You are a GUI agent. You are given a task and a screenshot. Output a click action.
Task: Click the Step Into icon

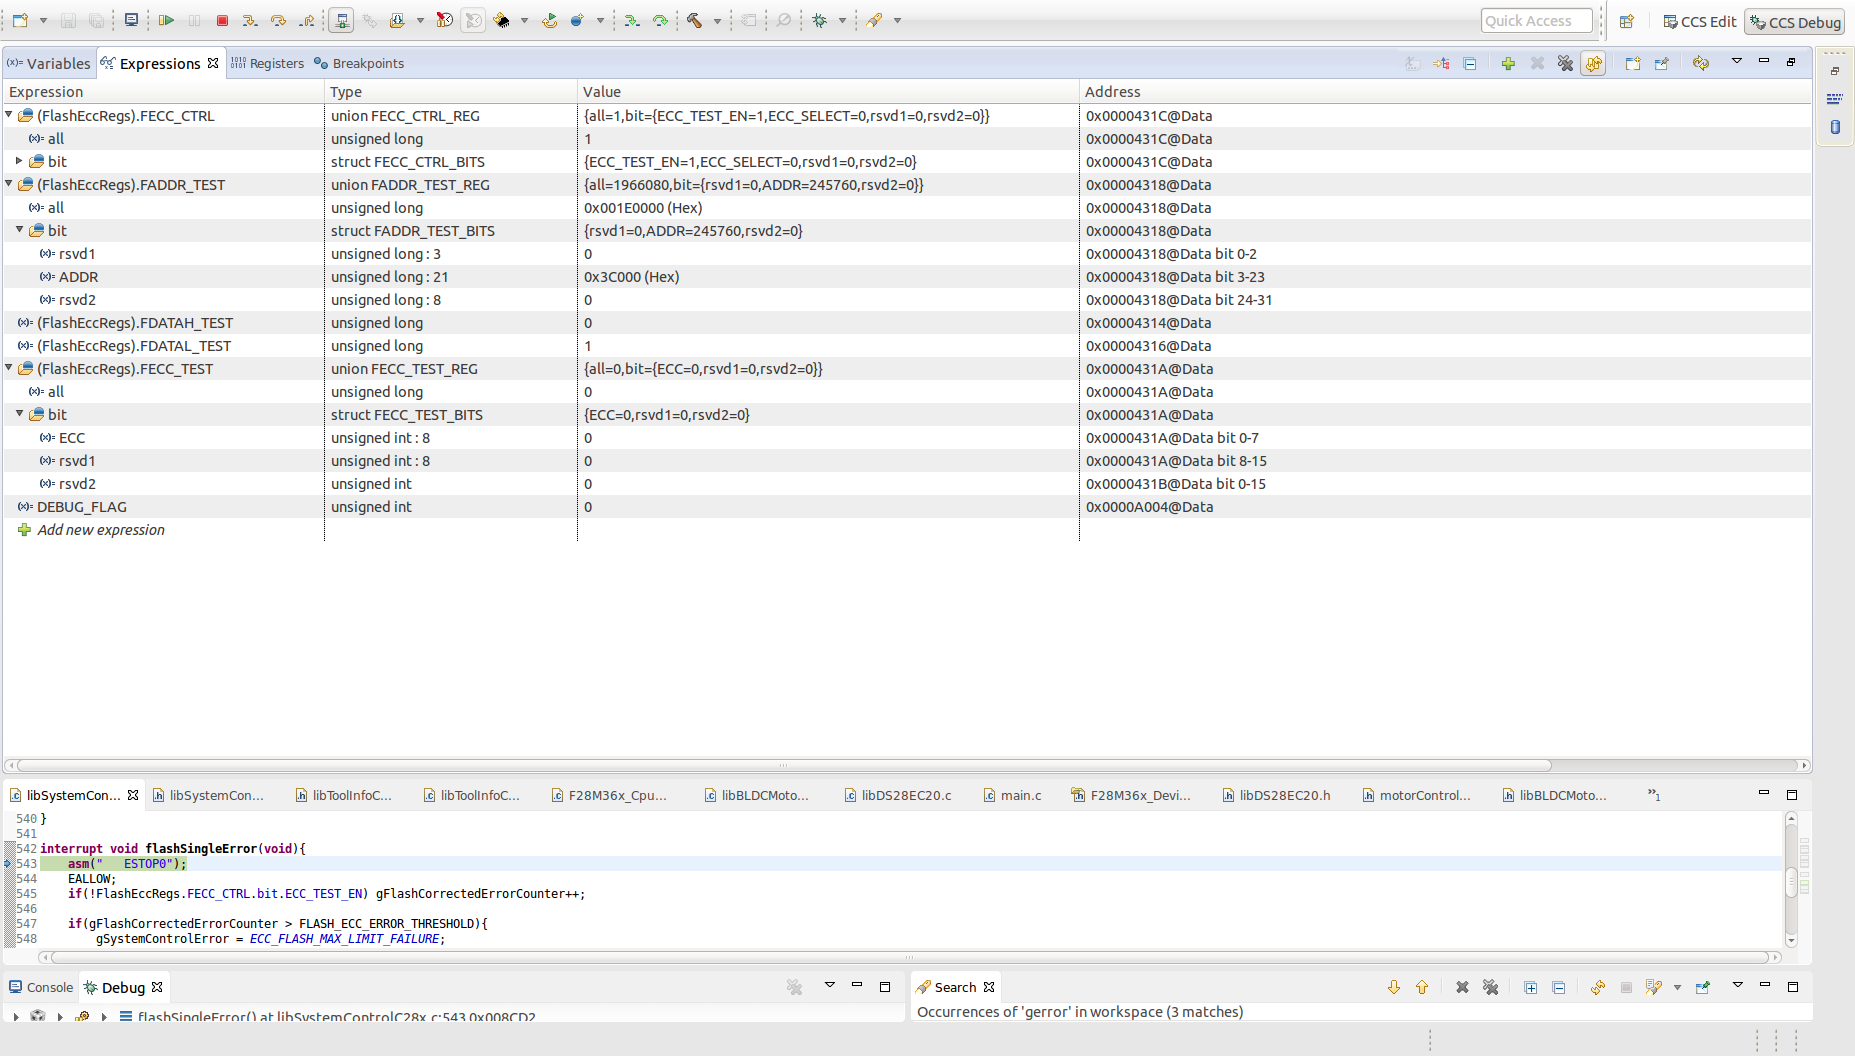[250, 20]
